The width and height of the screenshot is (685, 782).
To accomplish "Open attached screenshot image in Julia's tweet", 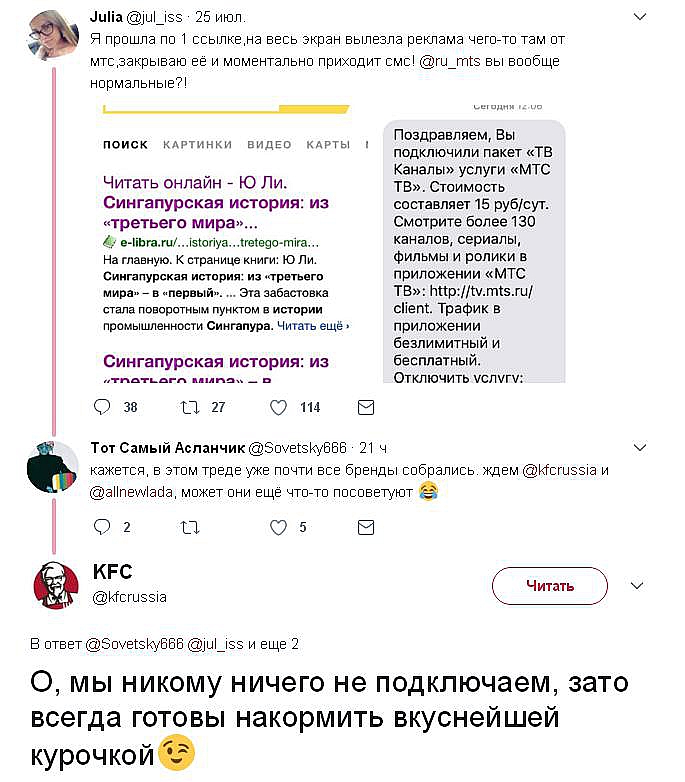I will coord(334,241).
